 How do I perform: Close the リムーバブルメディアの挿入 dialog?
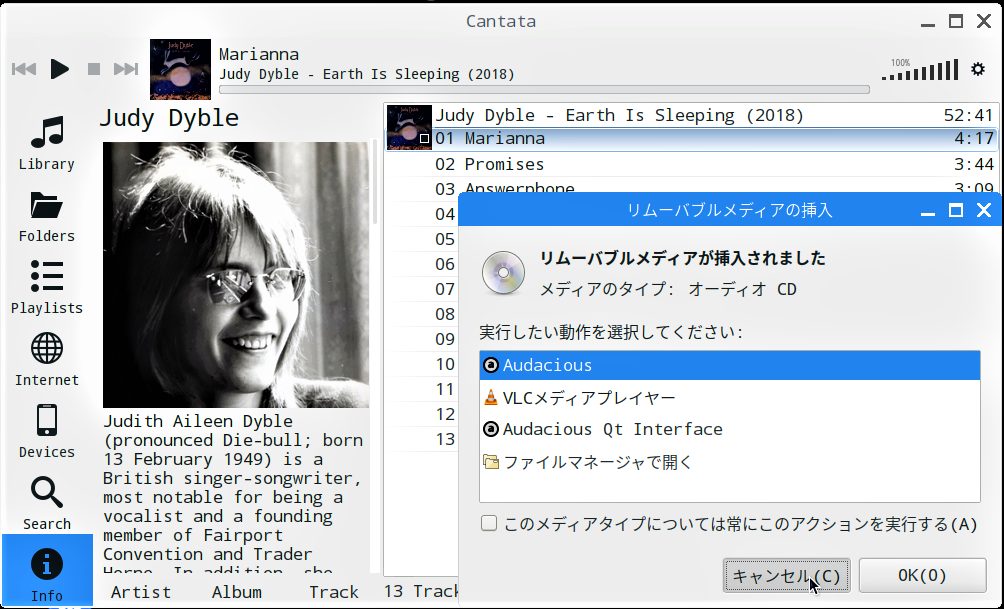click(984, 210)
